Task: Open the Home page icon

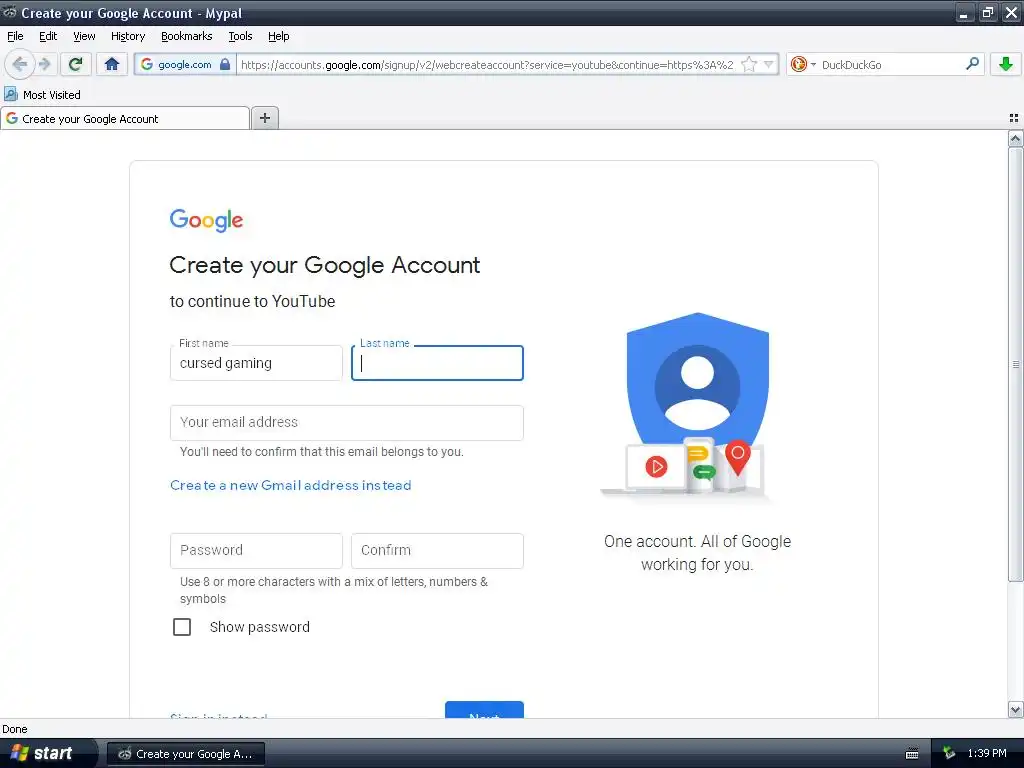Action: click(x=112, y=64)
